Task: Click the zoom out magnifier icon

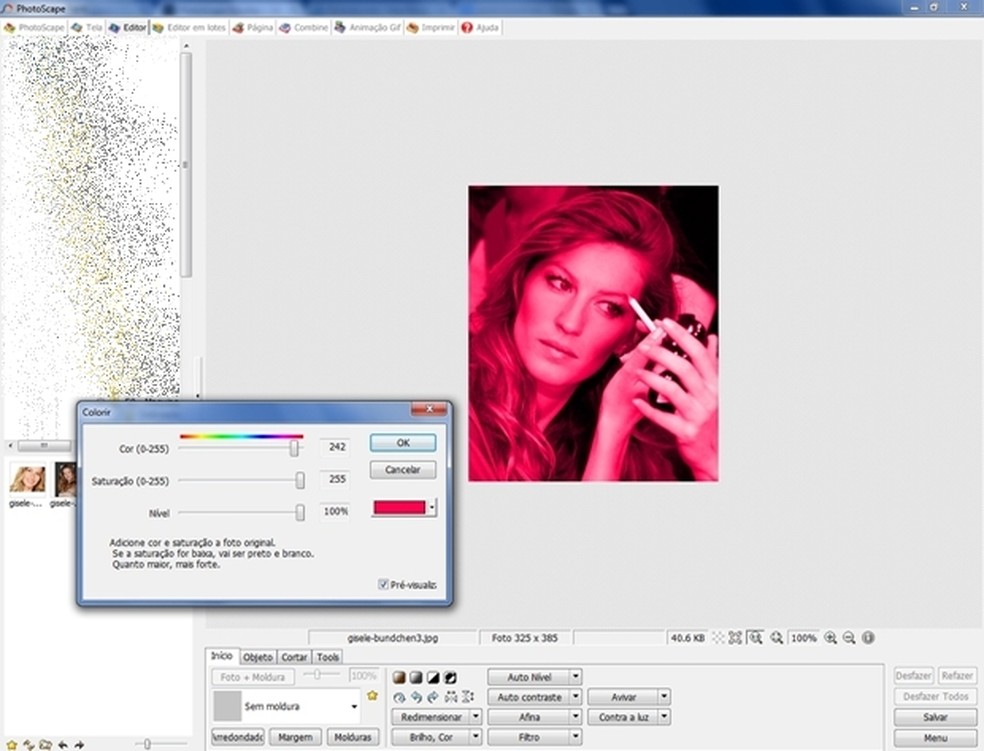Action: click(849, 637)
